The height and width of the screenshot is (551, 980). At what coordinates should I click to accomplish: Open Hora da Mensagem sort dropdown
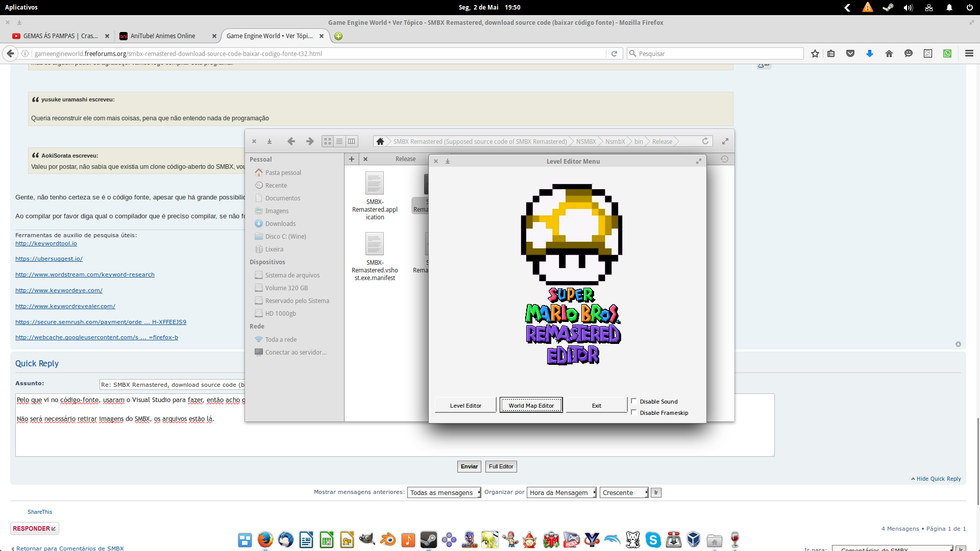coord(561,492)
